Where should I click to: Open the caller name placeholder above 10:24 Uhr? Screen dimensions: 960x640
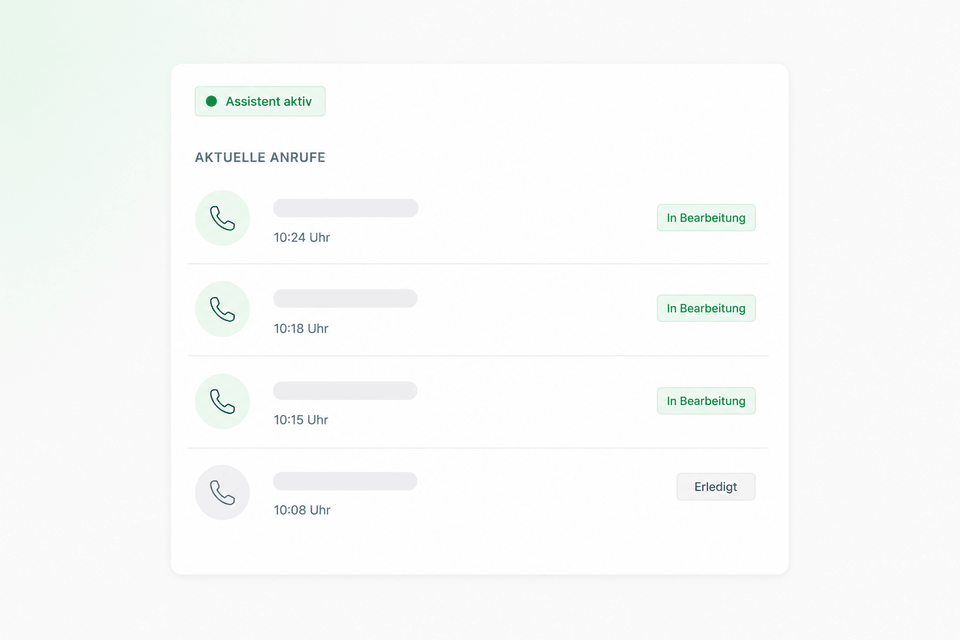tap(346, 208)
